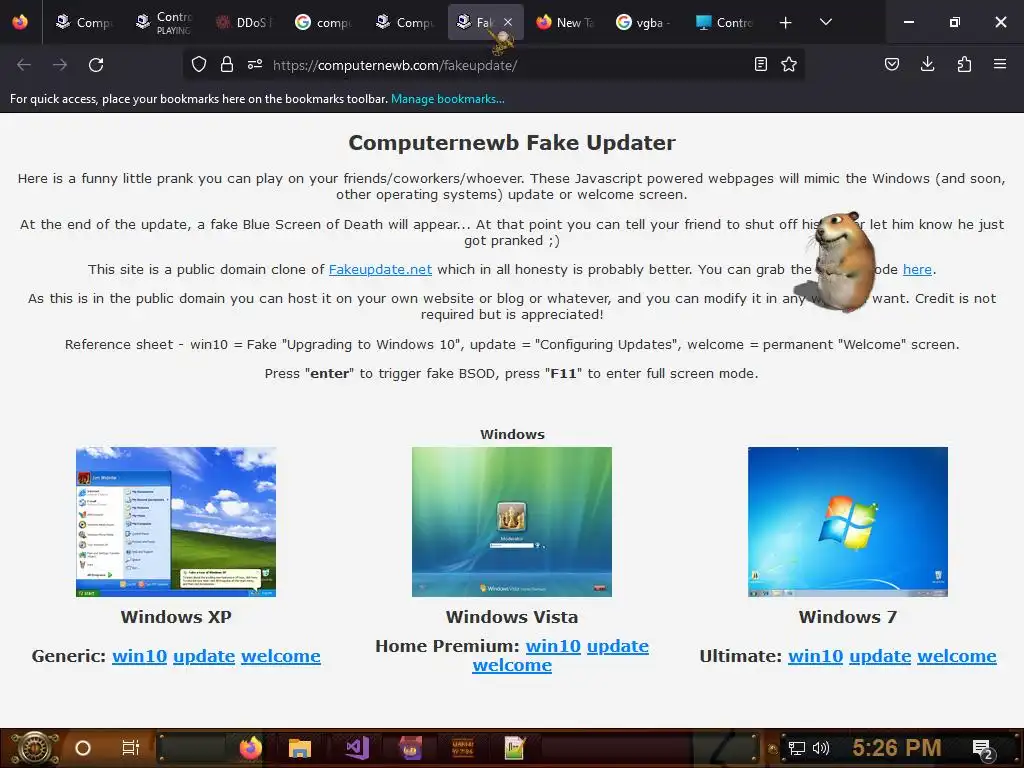Click the Windows 7 screenshot thumbnail

848,522
